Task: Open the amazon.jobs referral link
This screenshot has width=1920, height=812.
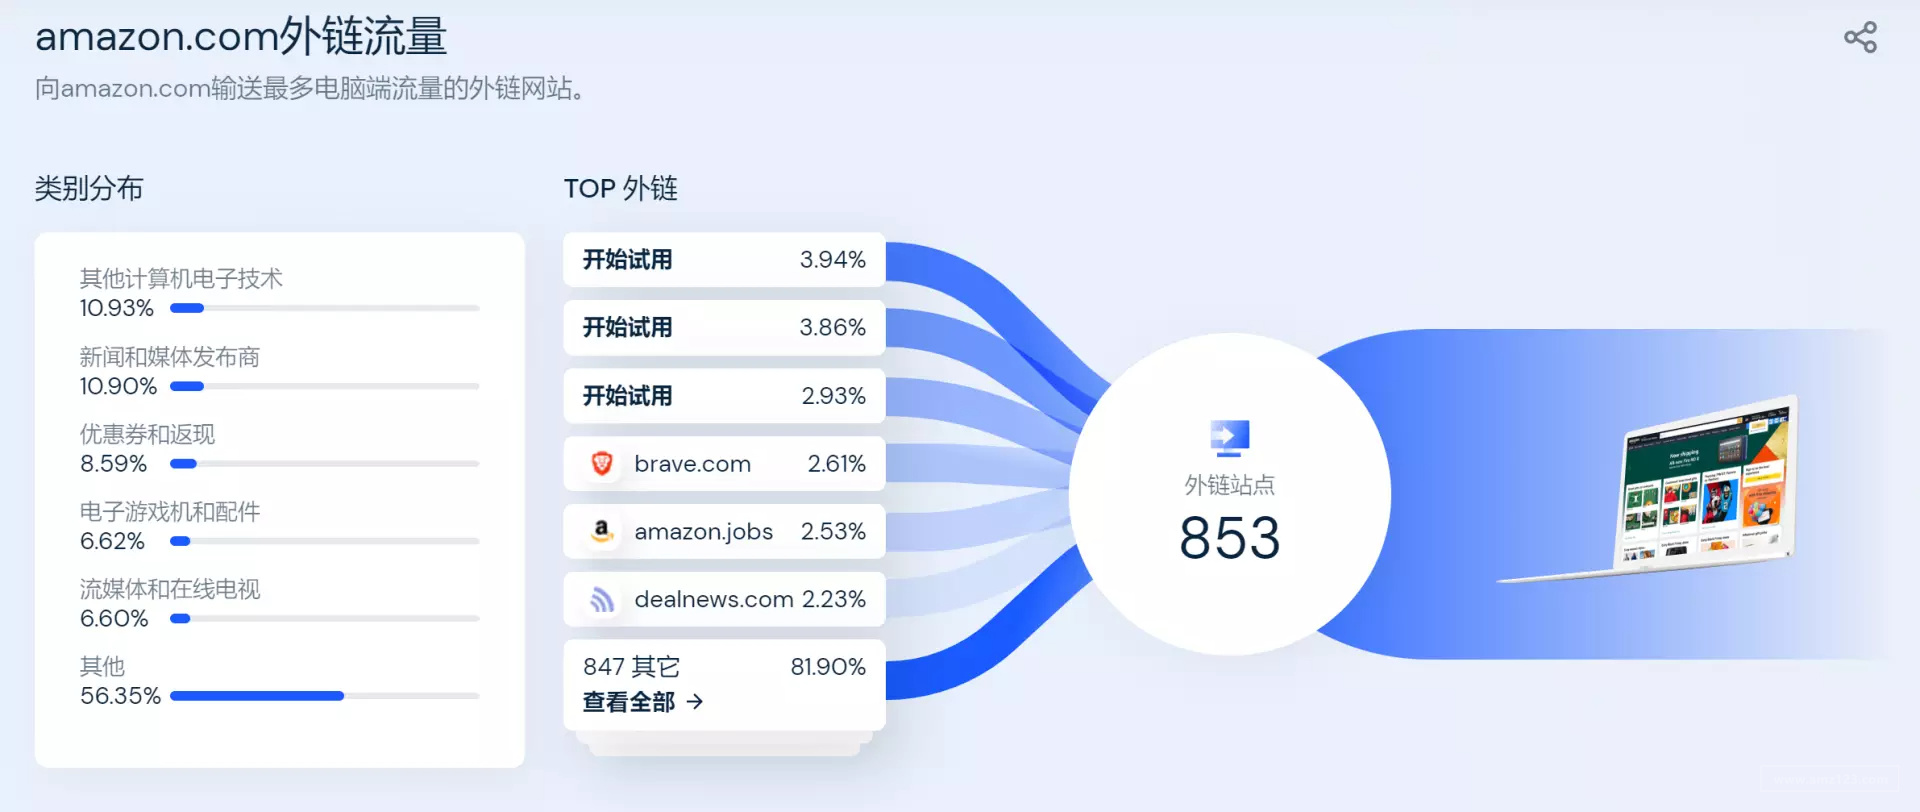Action: coord(703,532)
